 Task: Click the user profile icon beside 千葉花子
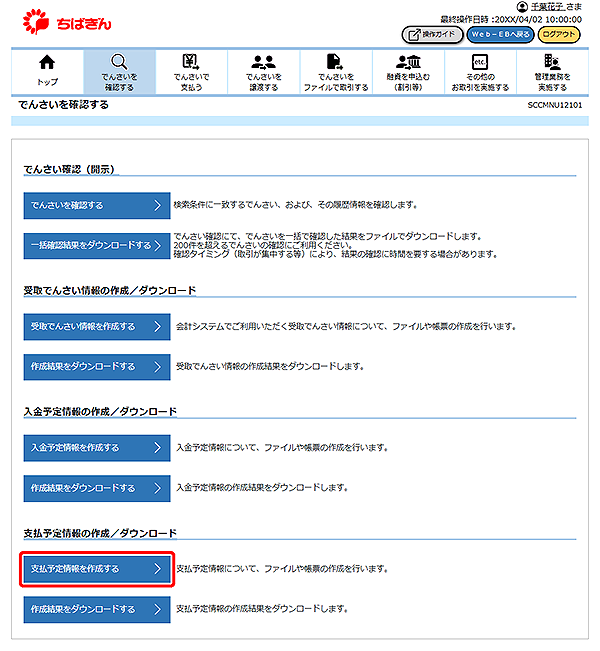tap(522, 7)
